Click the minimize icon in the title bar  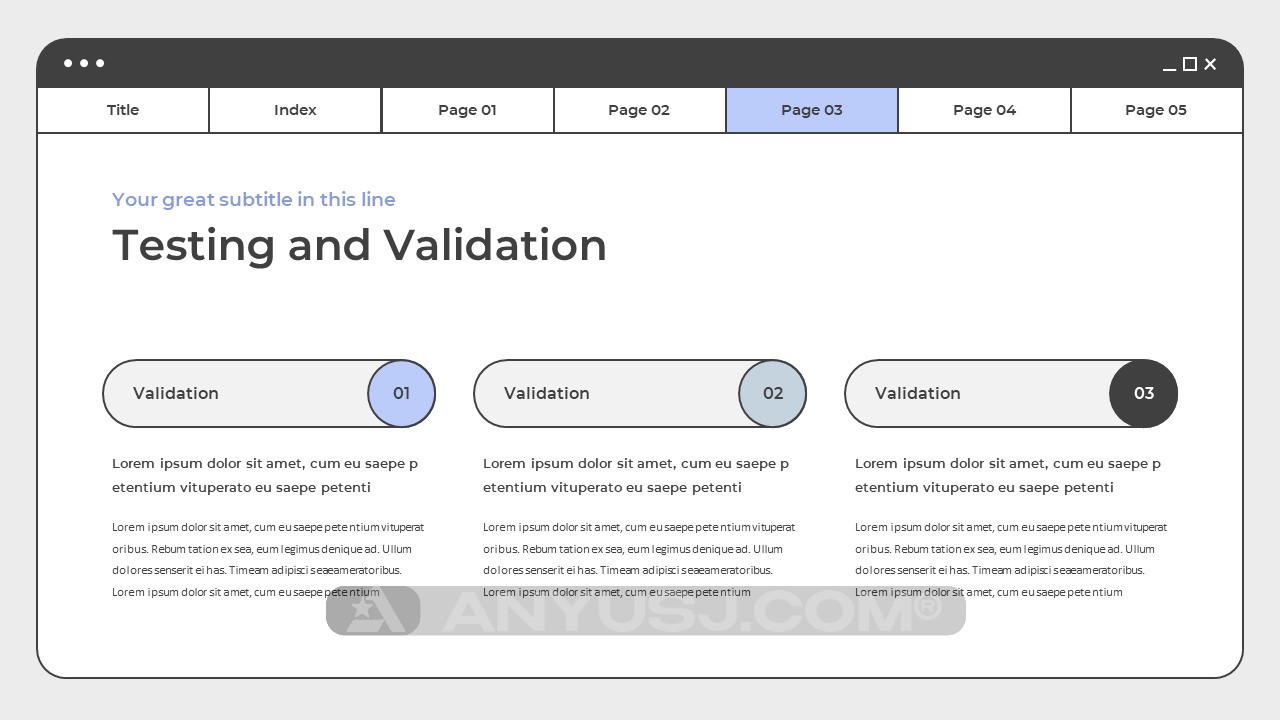[1169, 69]
